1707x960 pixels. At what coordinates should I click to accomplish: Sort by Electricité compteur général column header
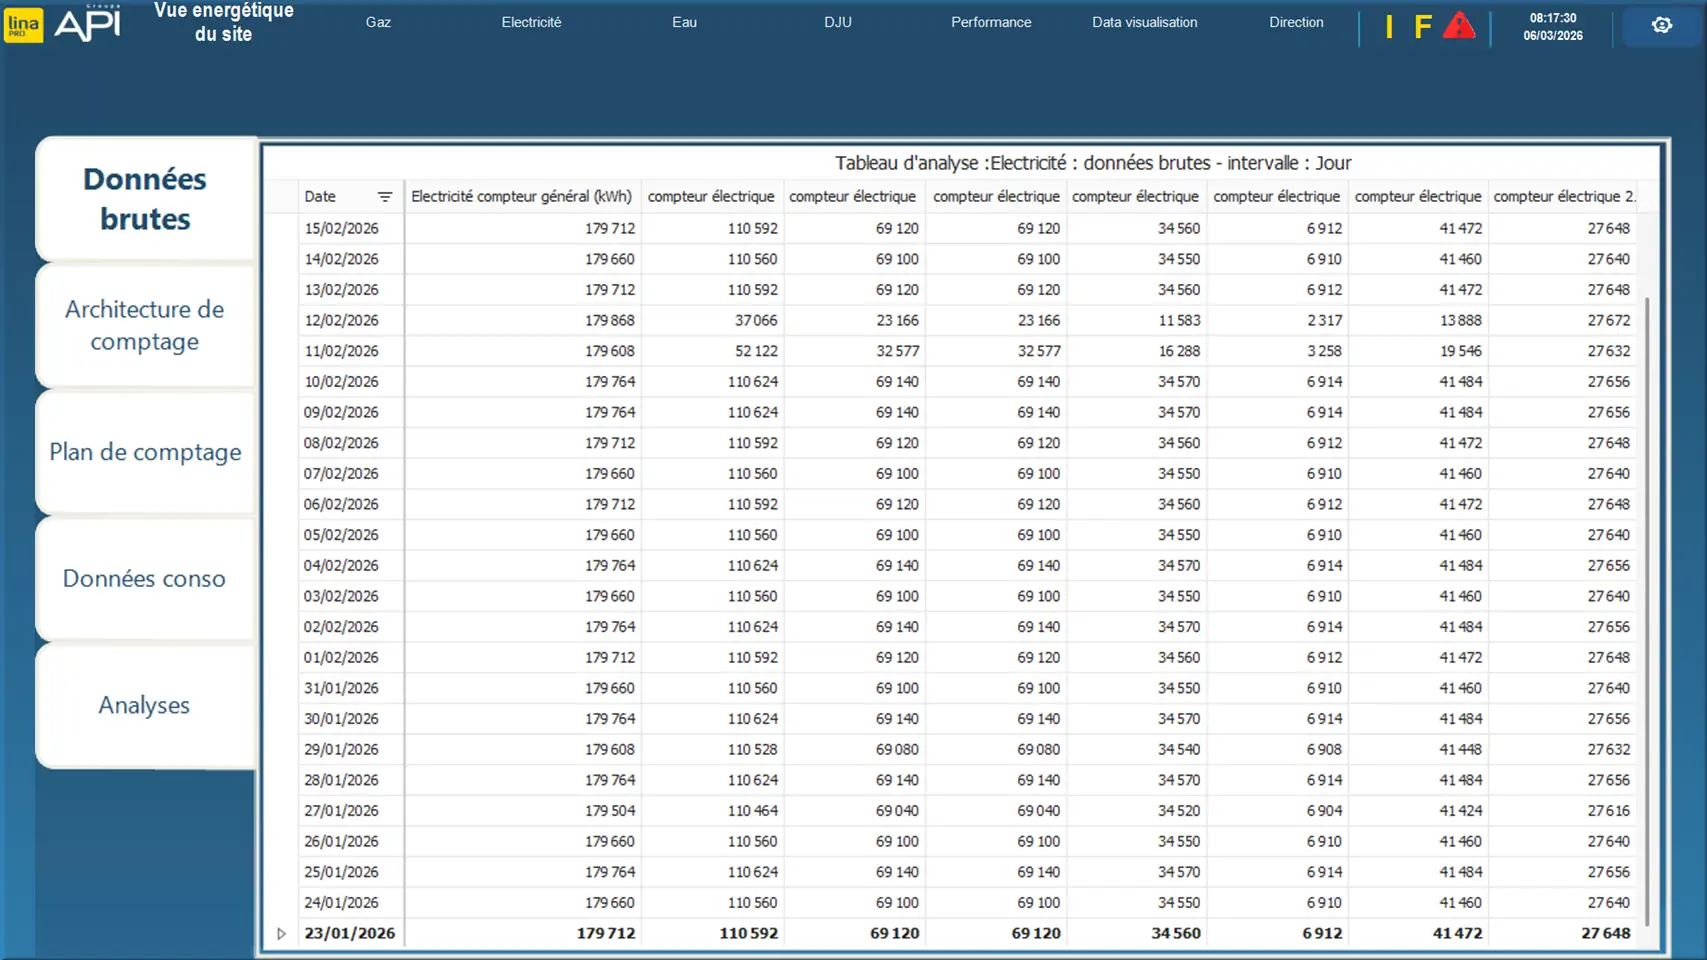521,197
